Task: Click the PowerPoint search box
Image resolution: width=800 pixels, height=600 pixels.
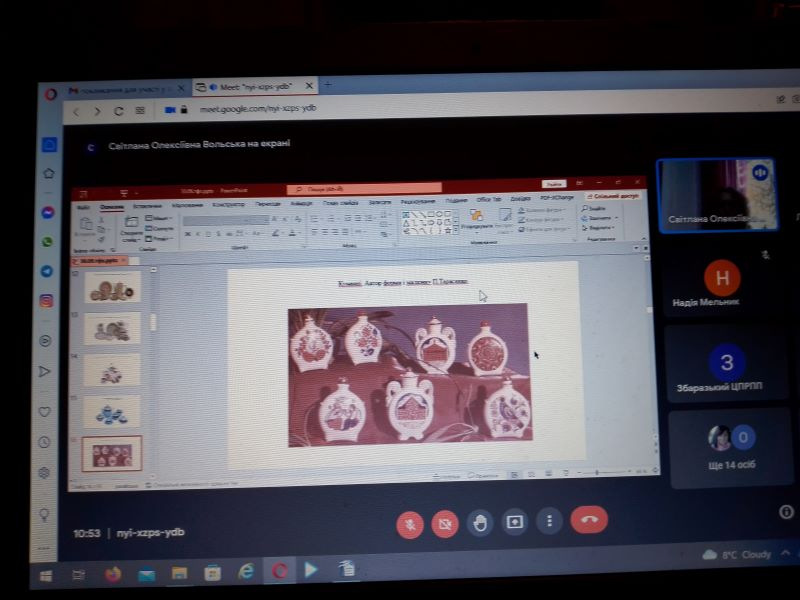Action: 364,189
